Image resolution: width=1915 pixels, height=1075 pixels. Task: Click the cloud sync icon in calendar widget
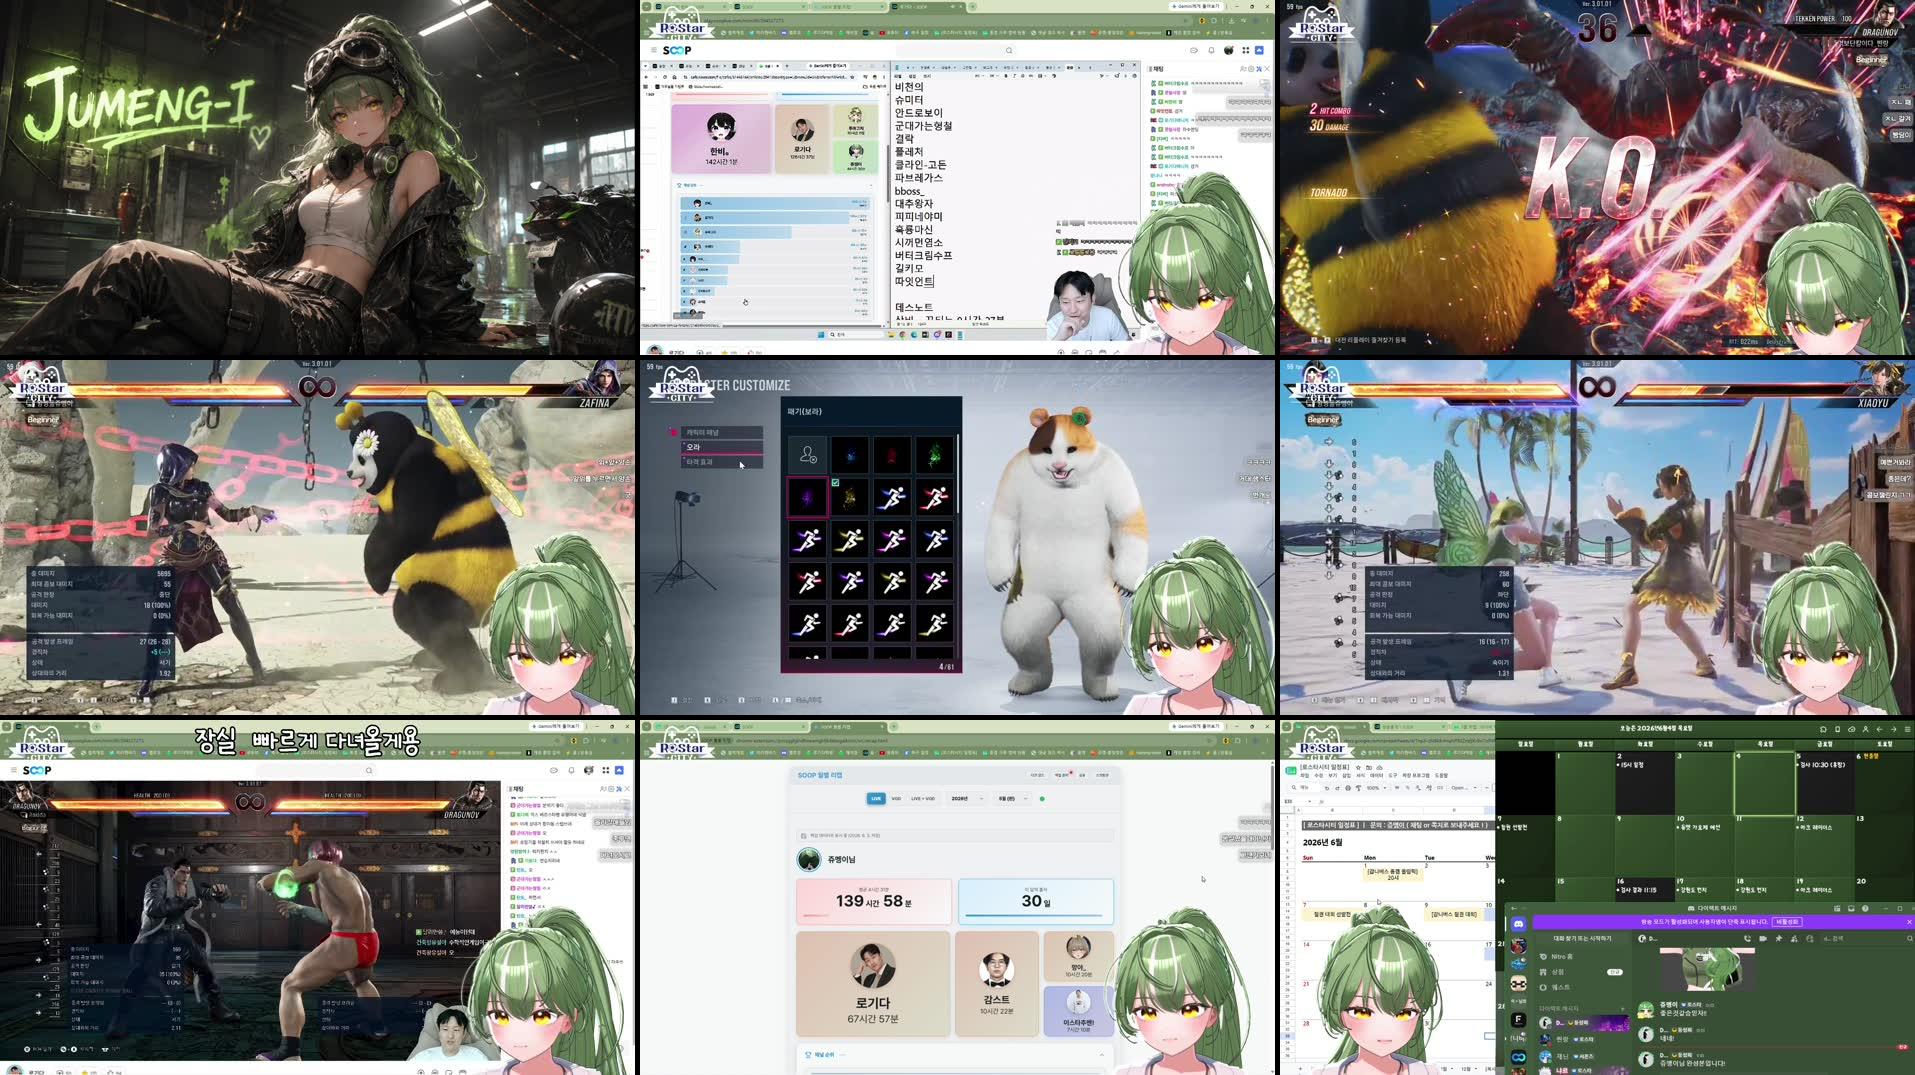[x=1851, y=729]
